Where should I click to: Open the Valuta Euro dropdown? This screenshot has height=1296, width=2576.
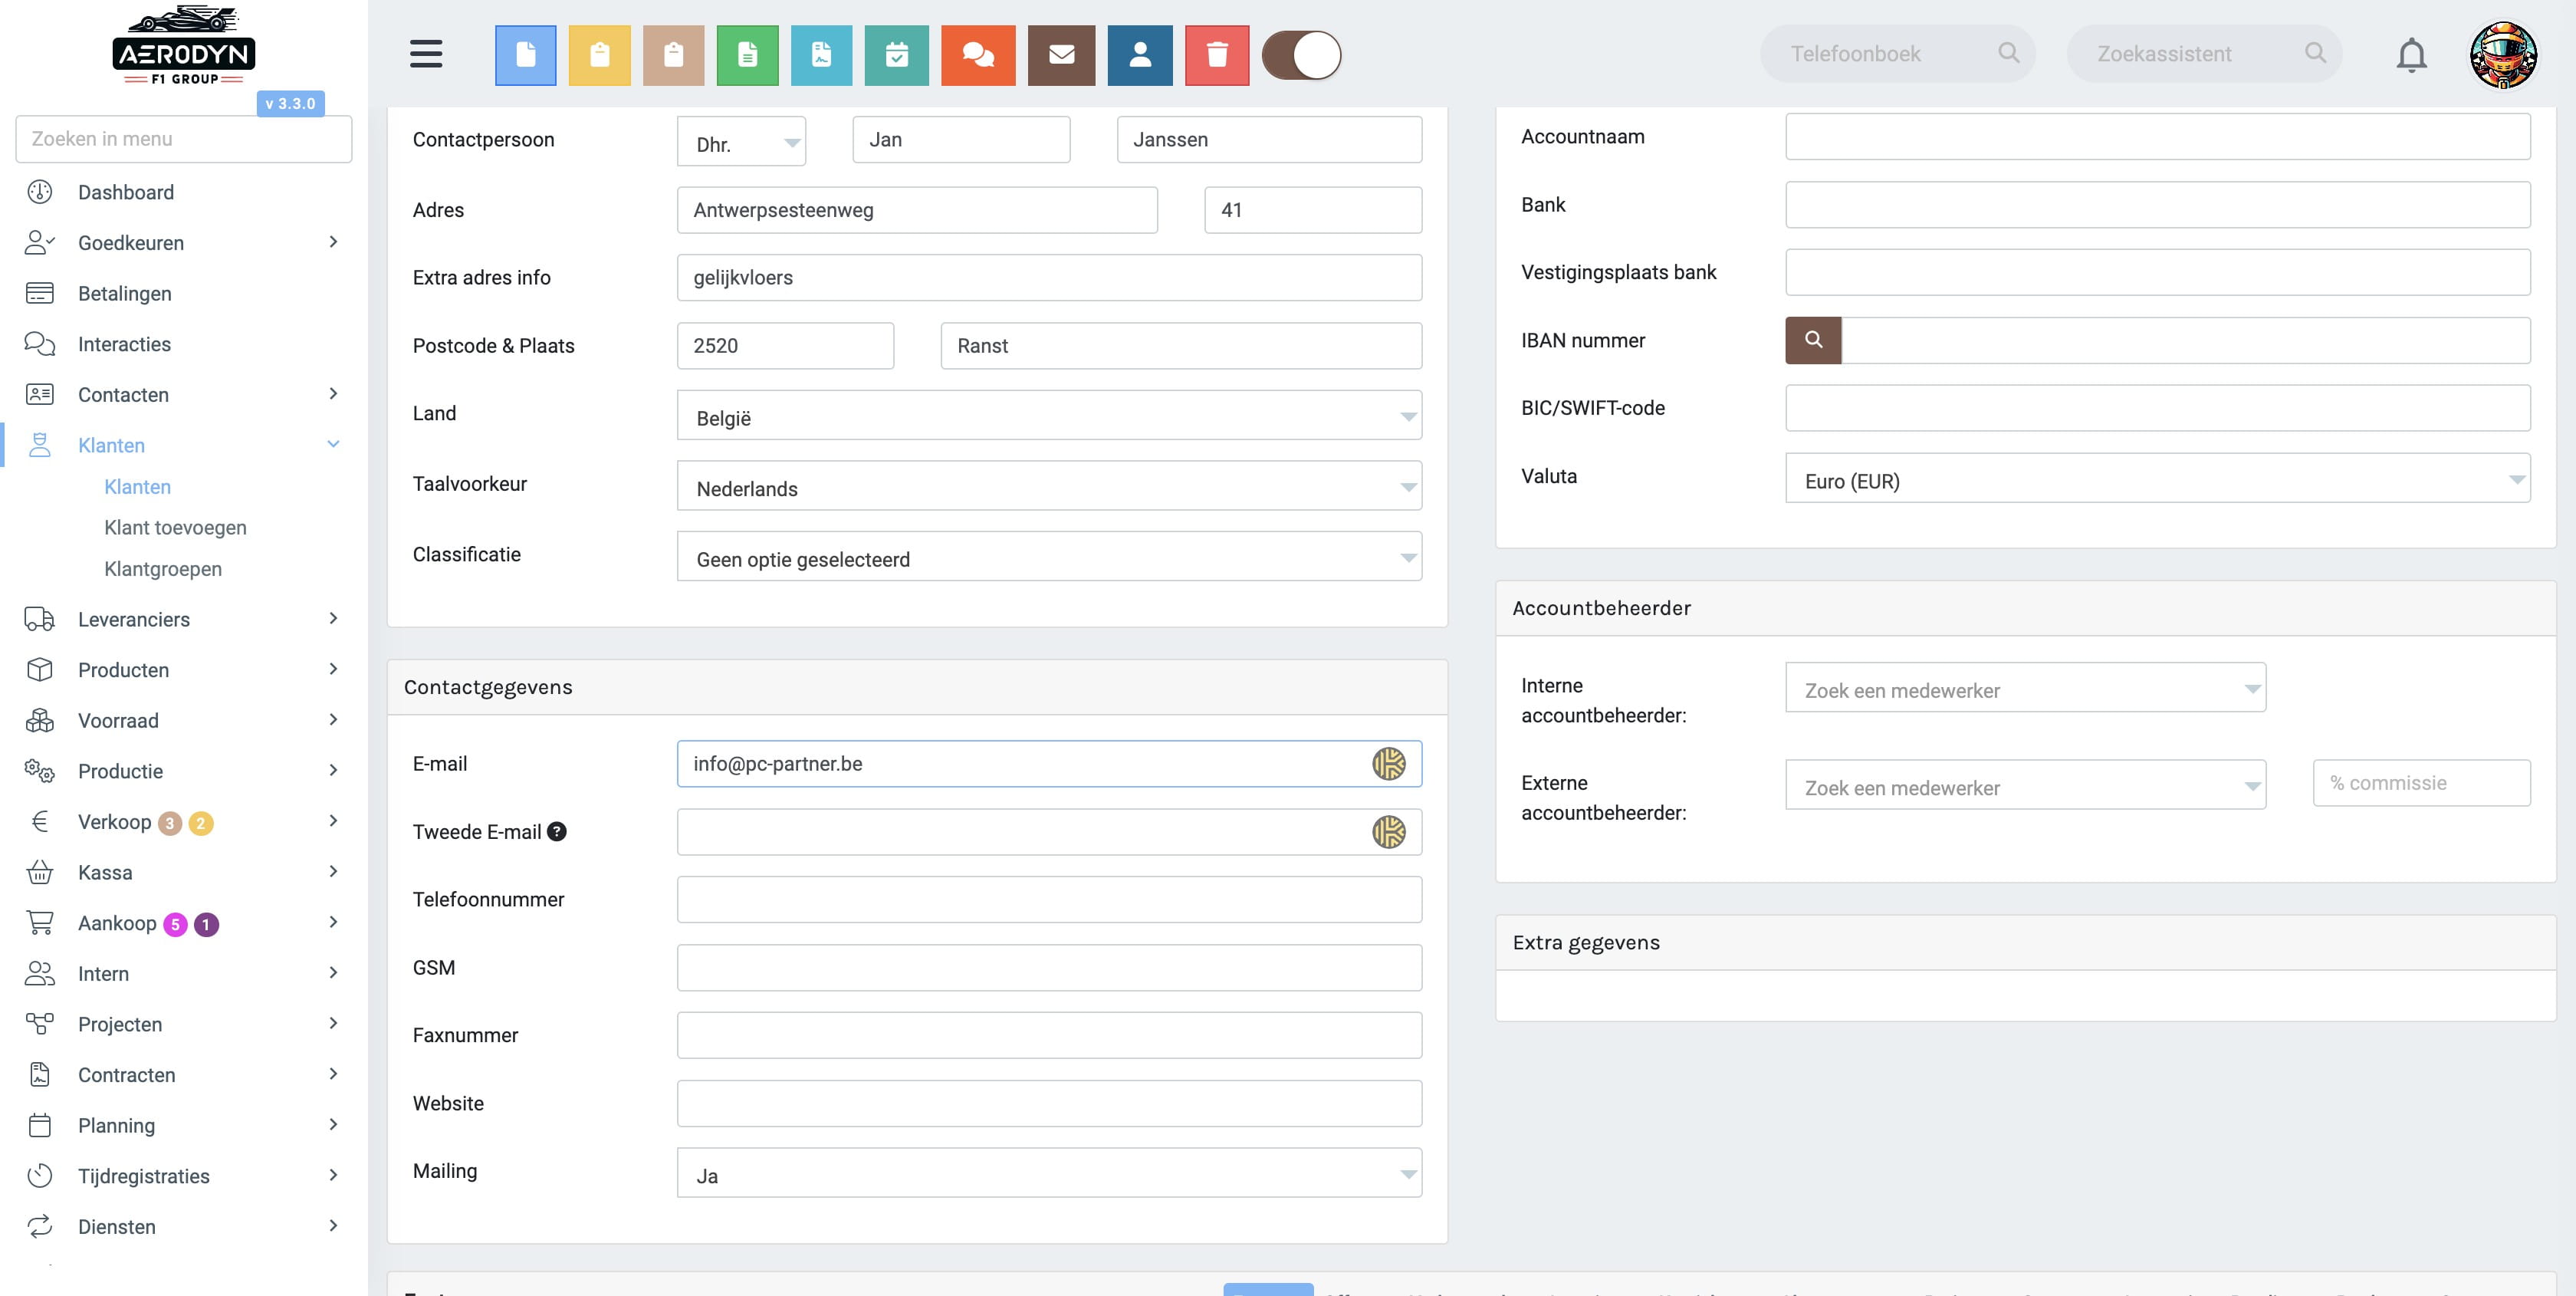(2158, 478)
